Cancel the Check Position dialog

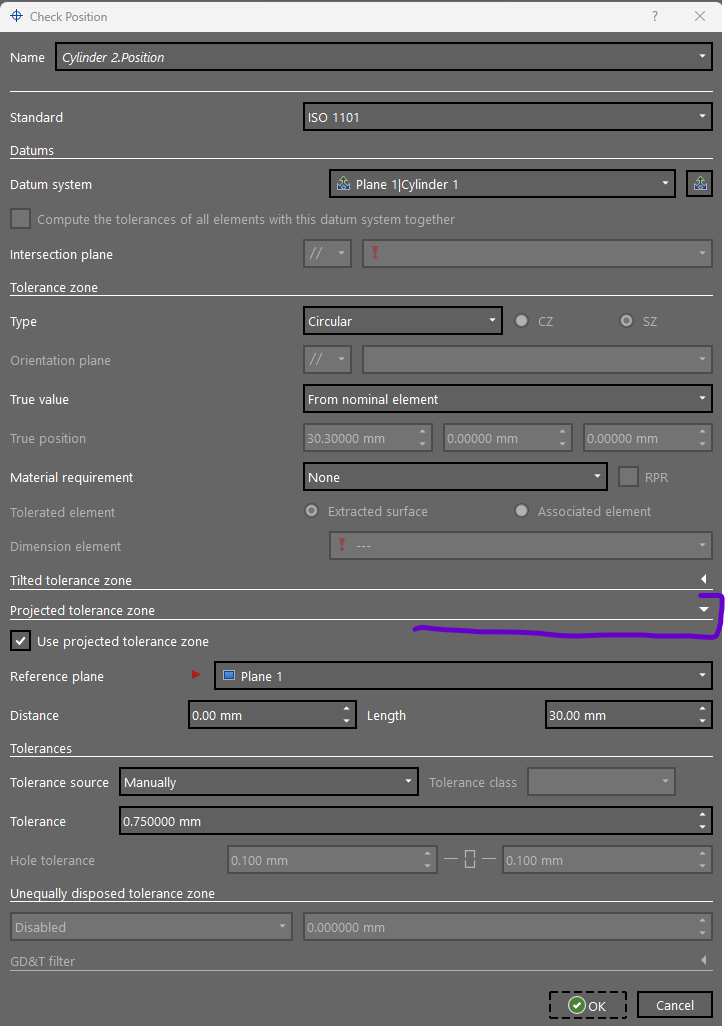[675, 1005]
